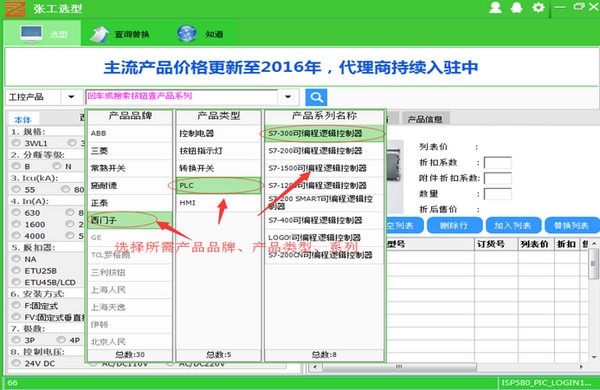
Task: Choose 上海人民 in product brand list
Action: click(x=130, y=290)
